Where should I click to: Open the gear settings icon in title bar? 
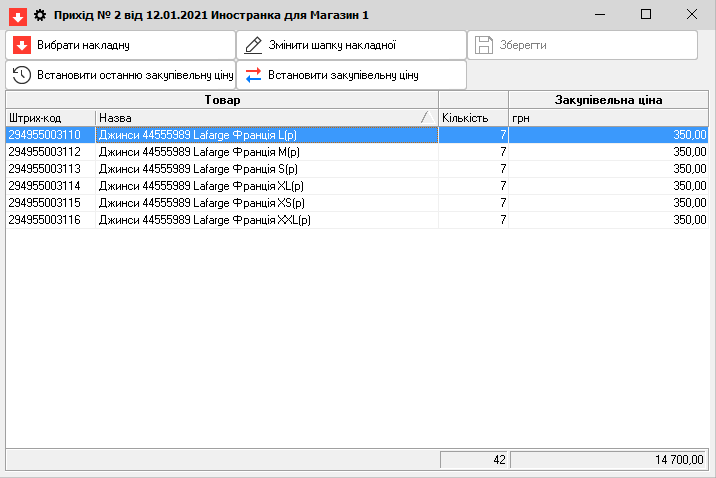pos(40,15)
